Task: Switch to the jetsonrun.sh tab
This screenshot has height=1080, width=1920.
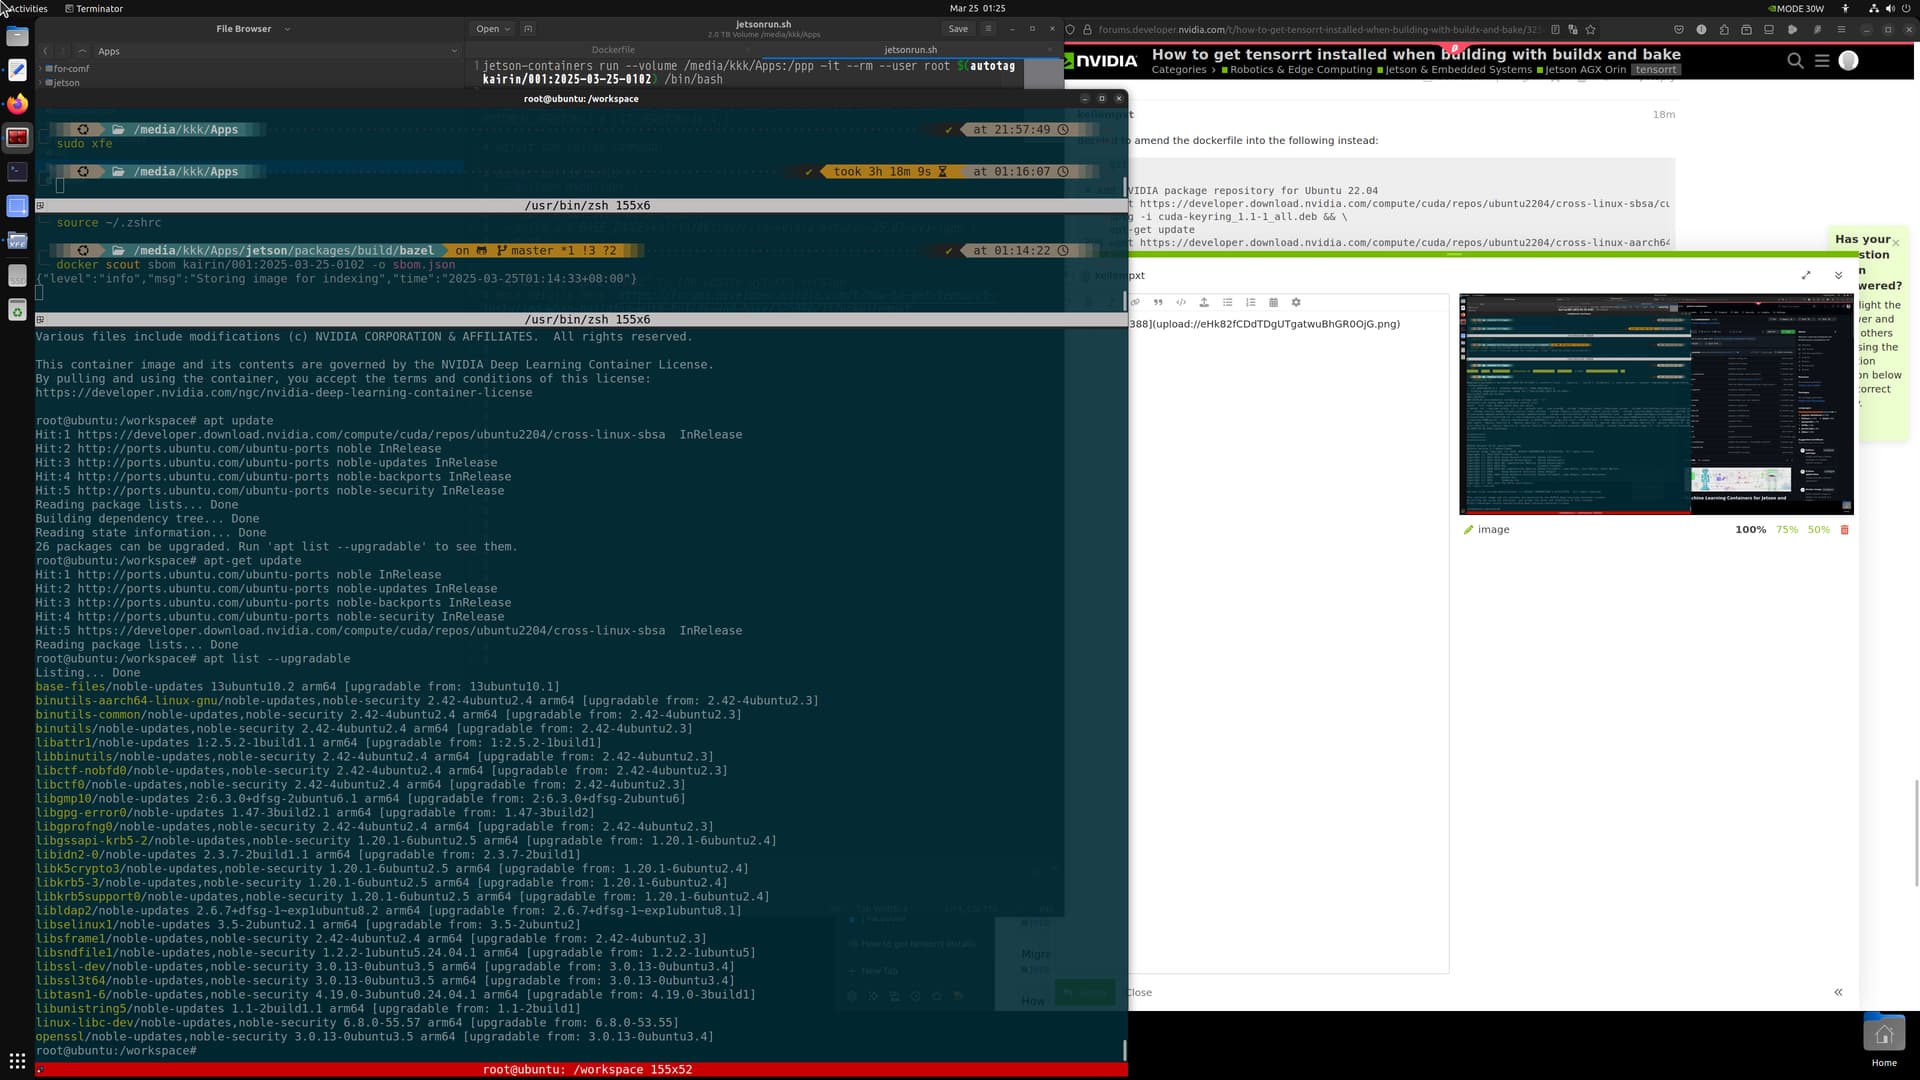Action: click(x=911, y=49)
